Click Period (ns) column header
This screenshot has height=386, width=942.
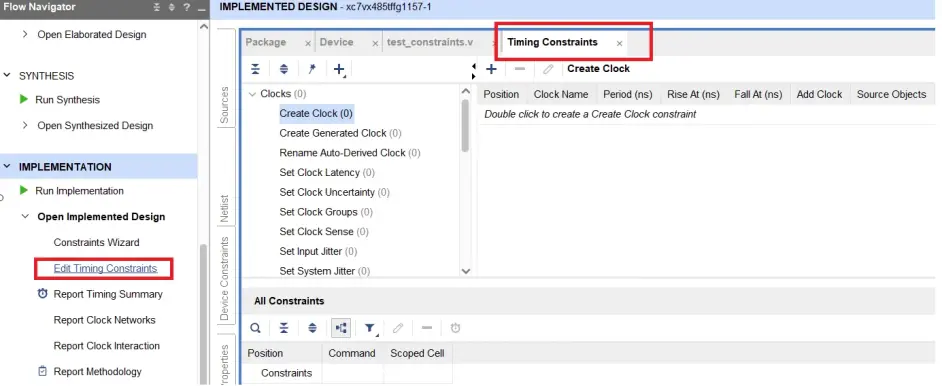click(x=627, y=94)
